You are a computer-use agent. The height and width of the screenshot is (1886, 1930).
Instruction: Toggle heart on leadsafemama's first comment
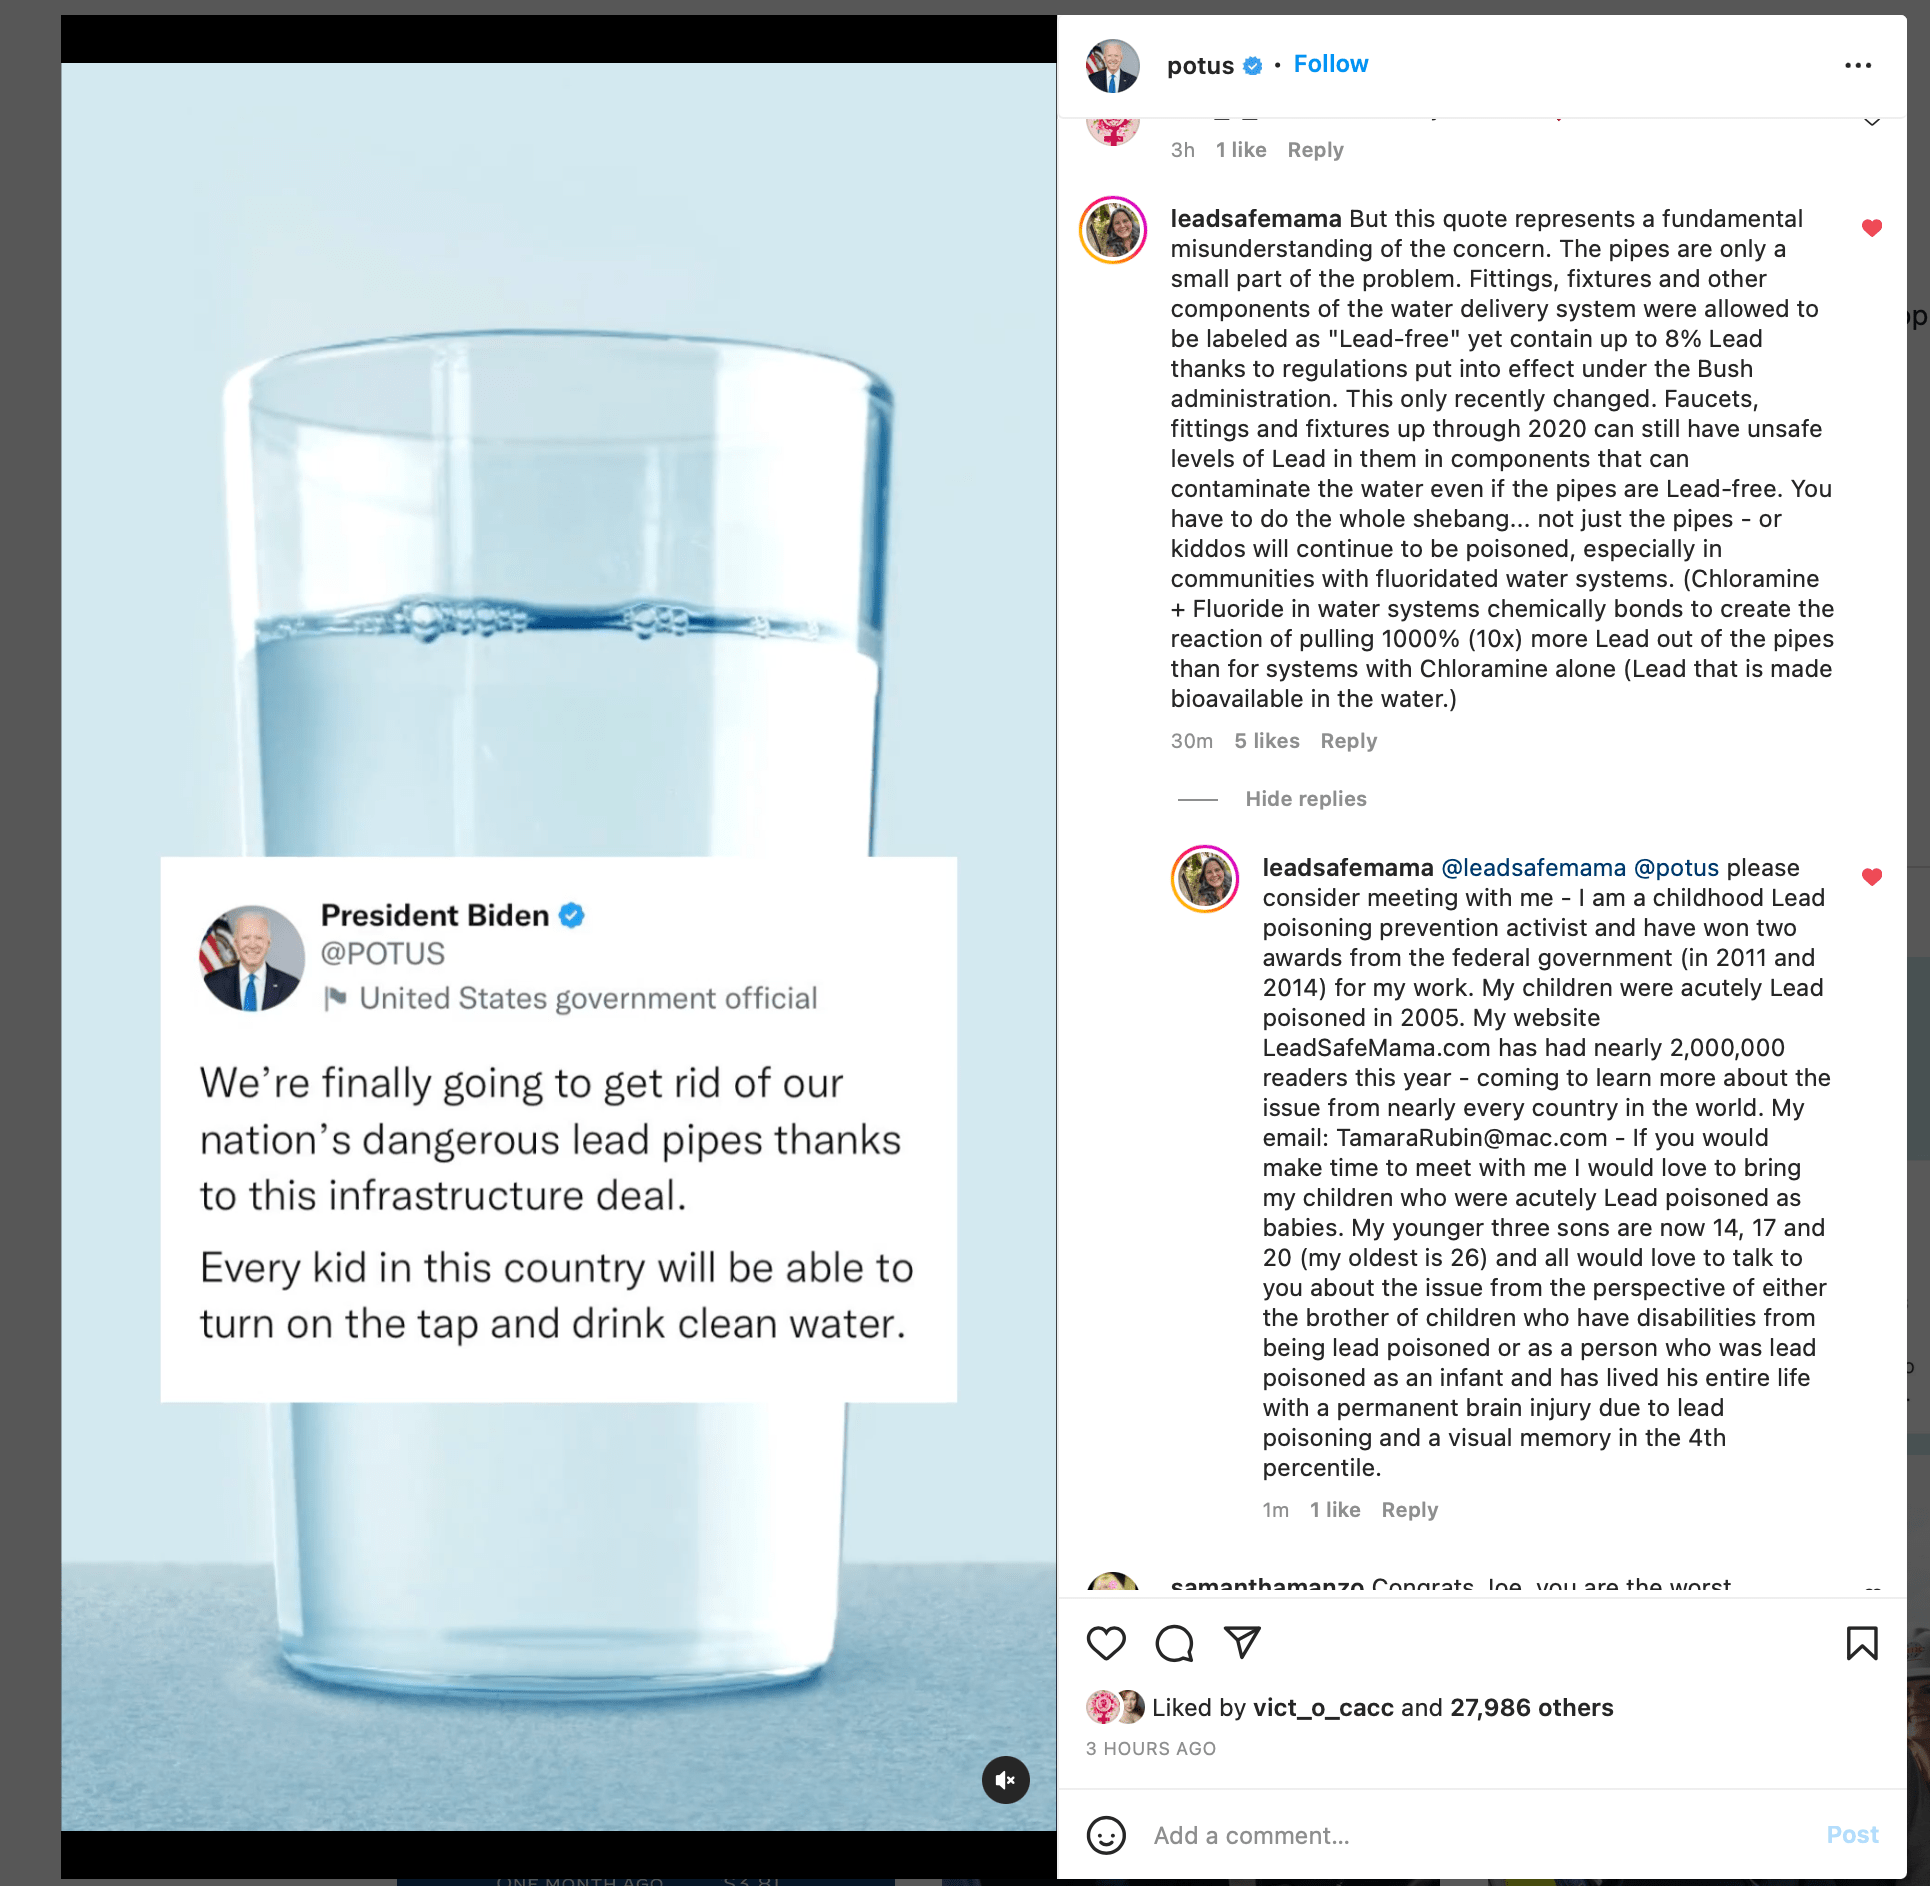click(1872, 228)
